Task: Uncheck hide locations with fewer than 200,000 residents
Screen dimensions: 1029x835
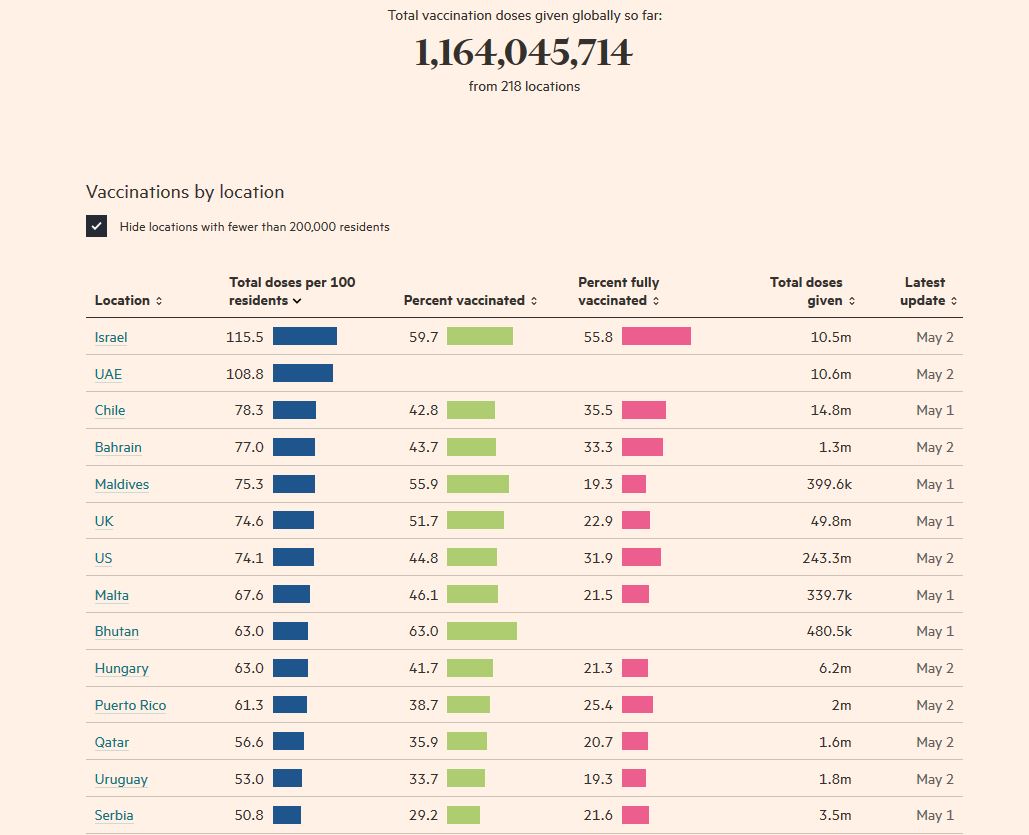Action: 97,226
